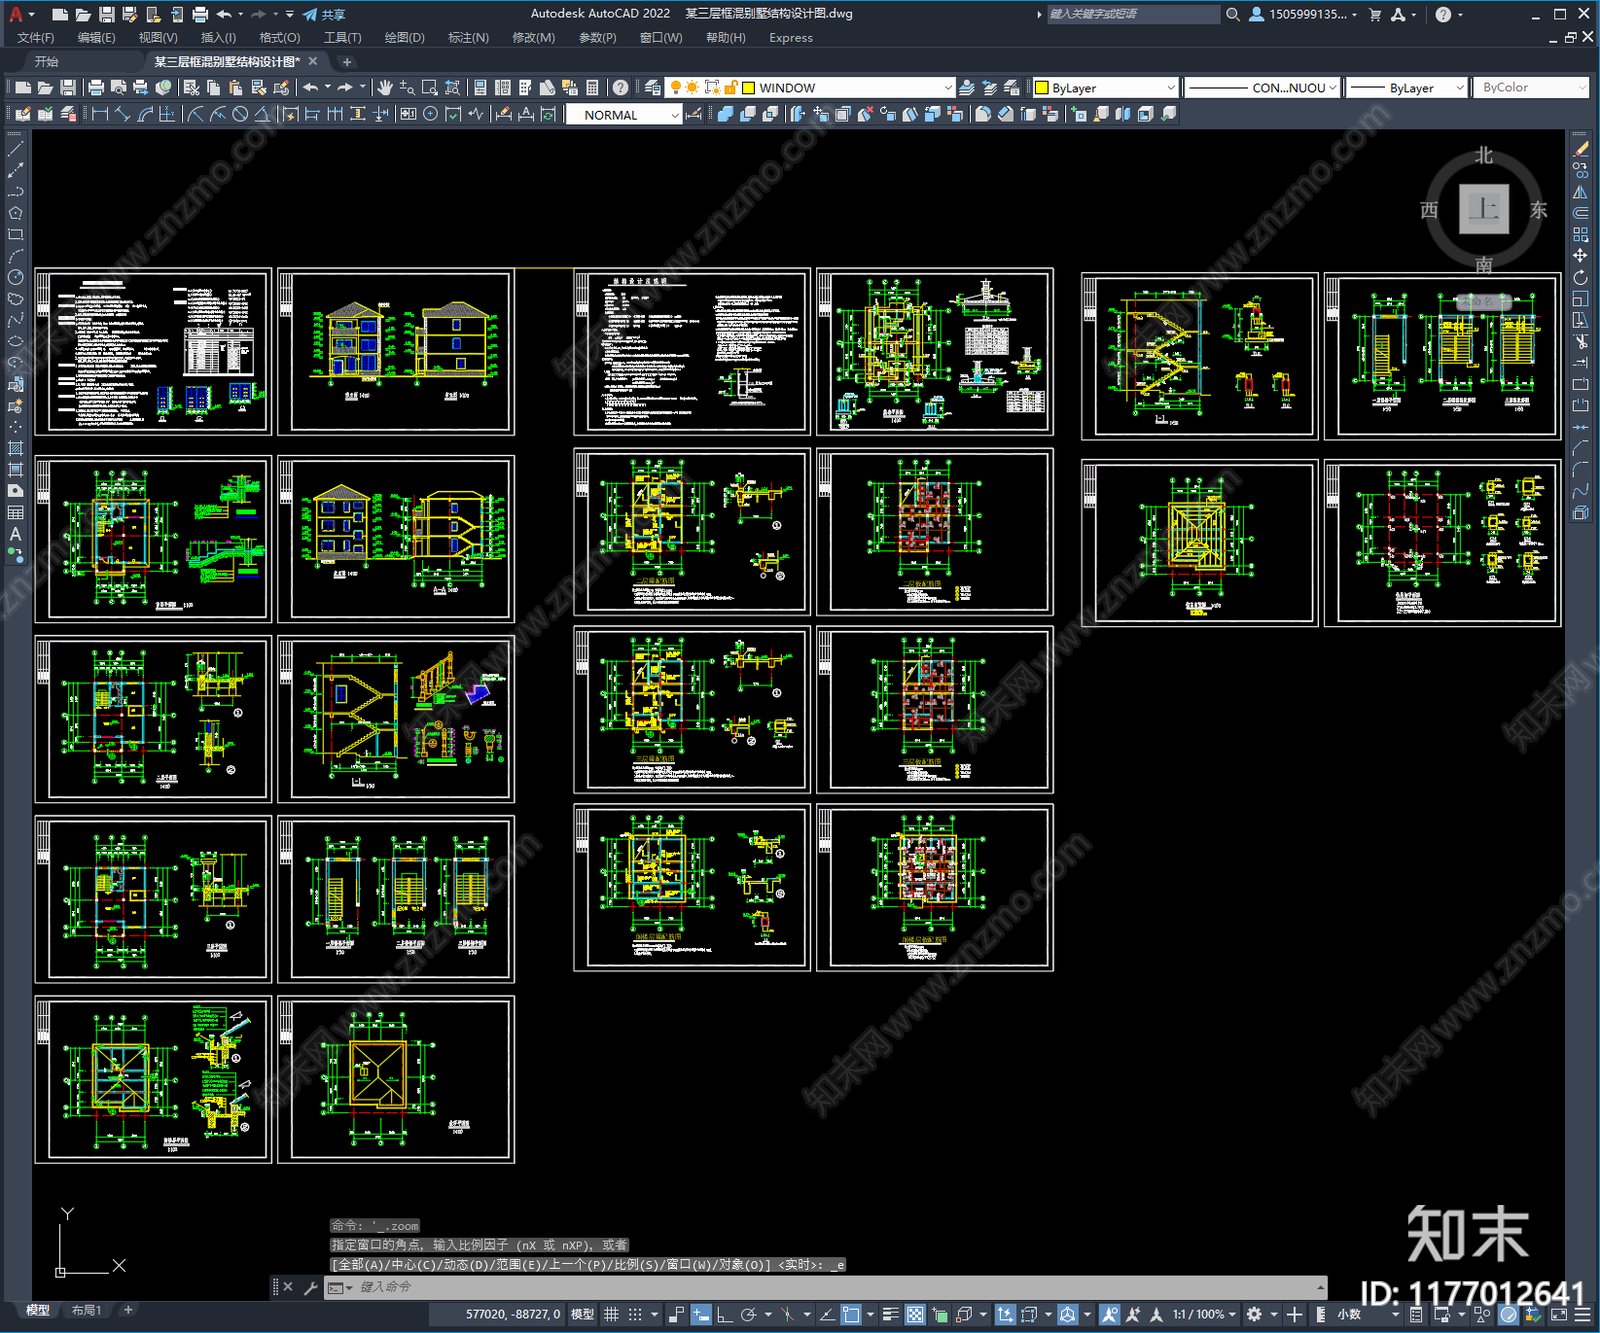
Task: Toggle Ortho mode in the status bar
Action: coord(724,1314)
